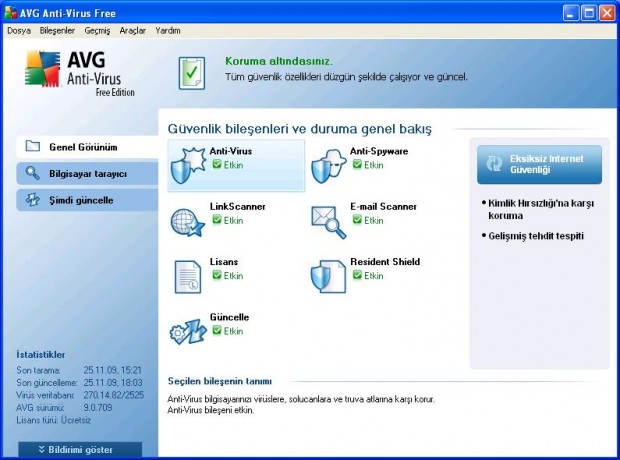The width and height of the screenshot is (620, 460).
Task: Click the Anti-Virus component label
Action: click(231, 151)
